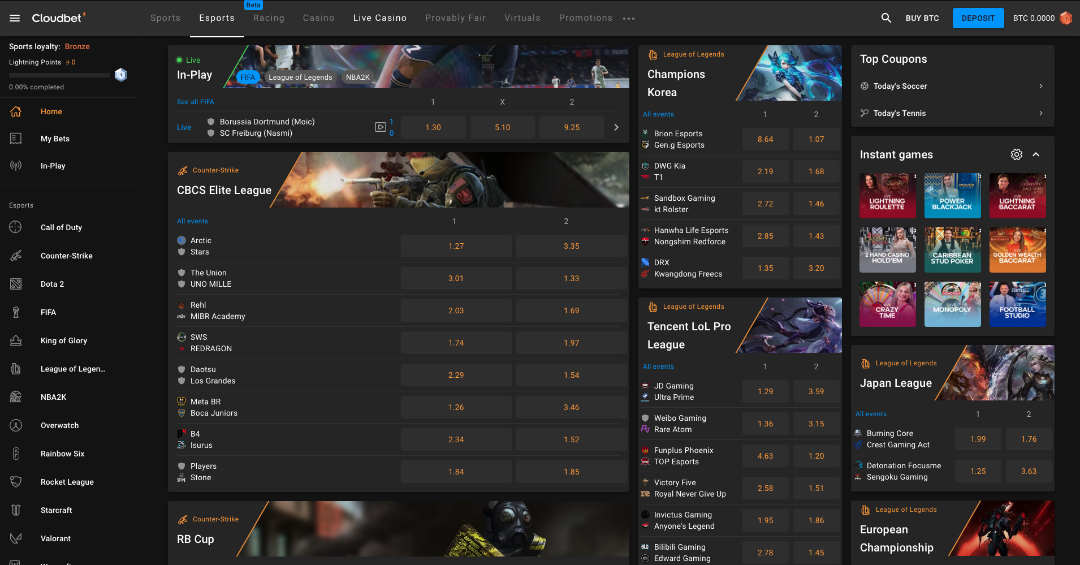Image resolution: width=1080 pixels, height=565 pixels.
Task: Click the Champions Korea League icon
Action: point(653,54)
